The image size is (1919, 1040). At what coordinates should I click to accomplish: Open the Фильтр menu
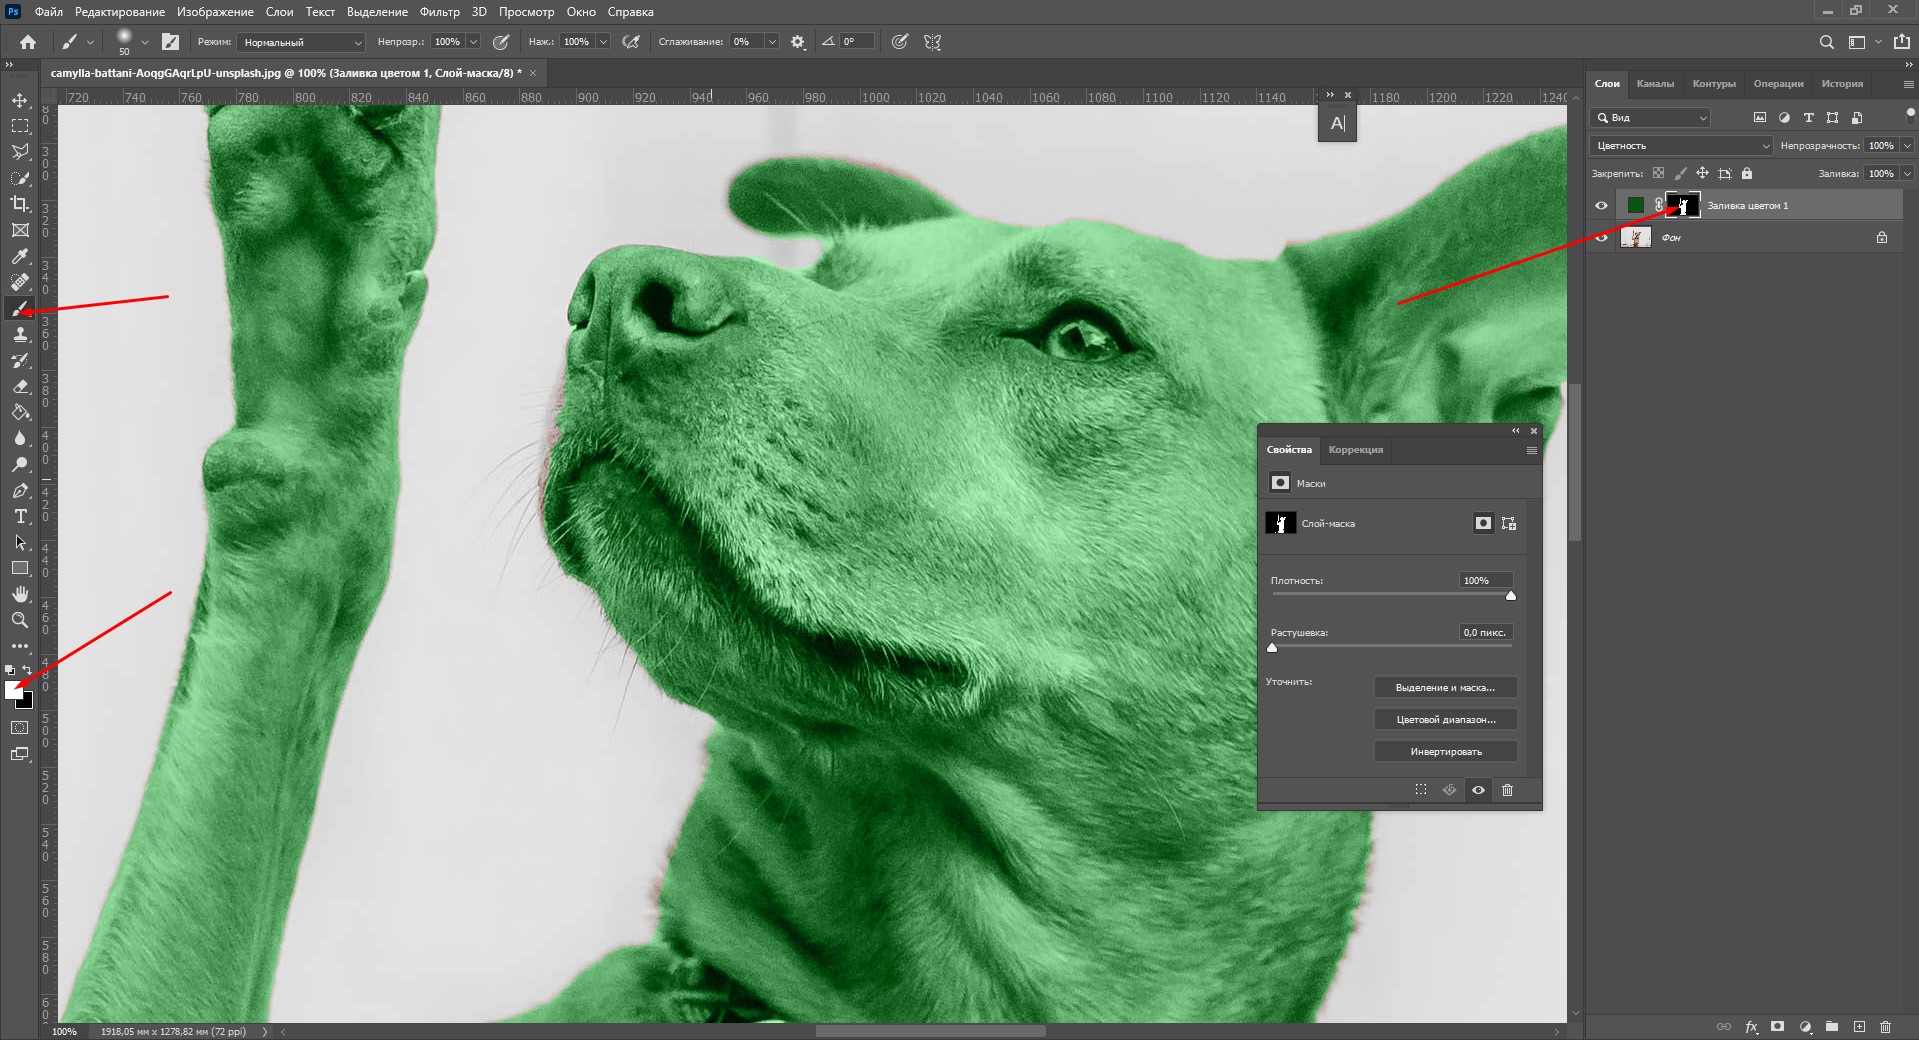(439, 12)
